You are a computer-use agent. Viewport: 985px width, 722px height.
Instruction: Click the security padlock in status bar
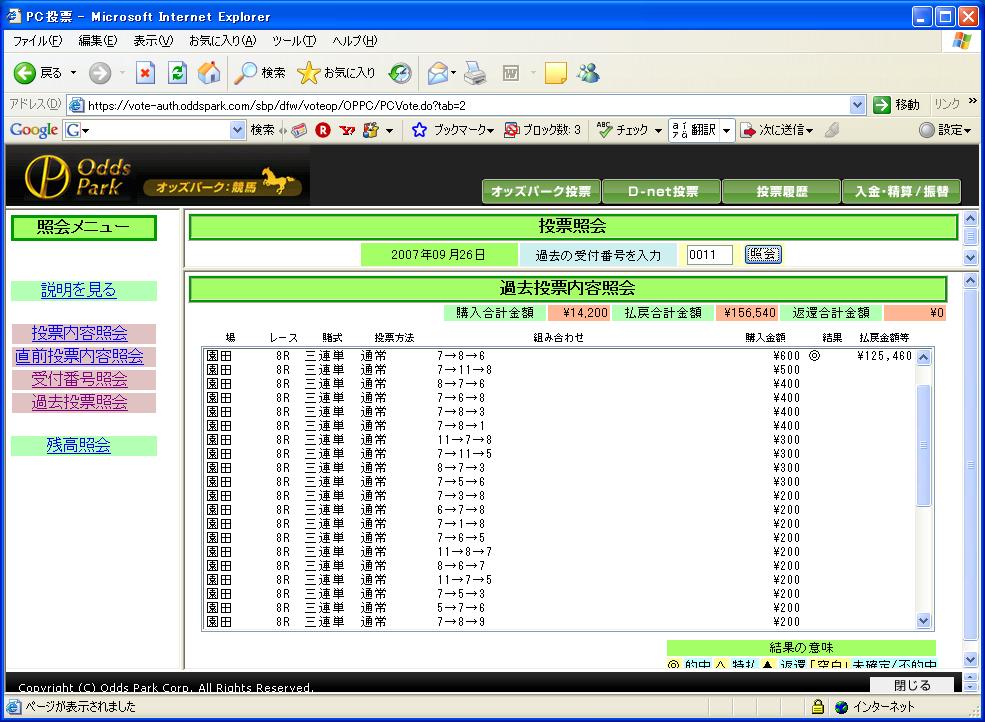coord(817,707)
